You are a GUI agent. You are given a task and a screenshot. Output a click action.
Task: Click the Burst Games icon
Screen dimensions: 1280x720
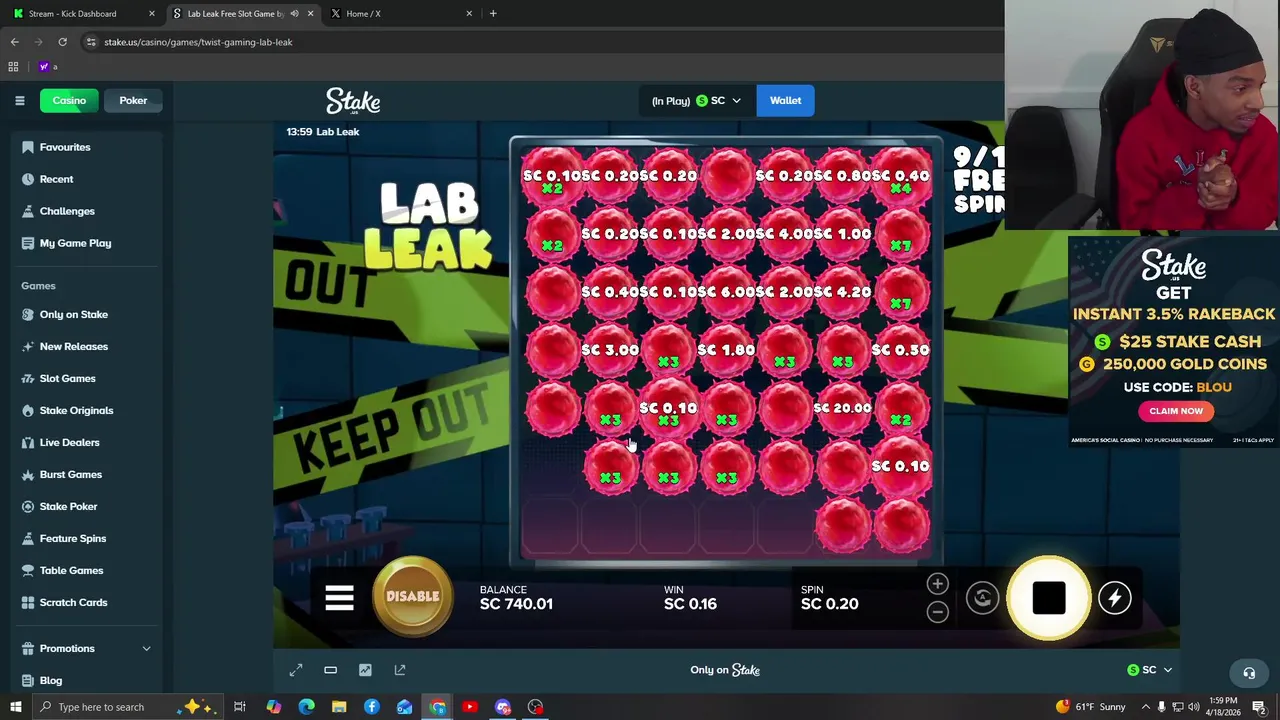click(28, 474)
